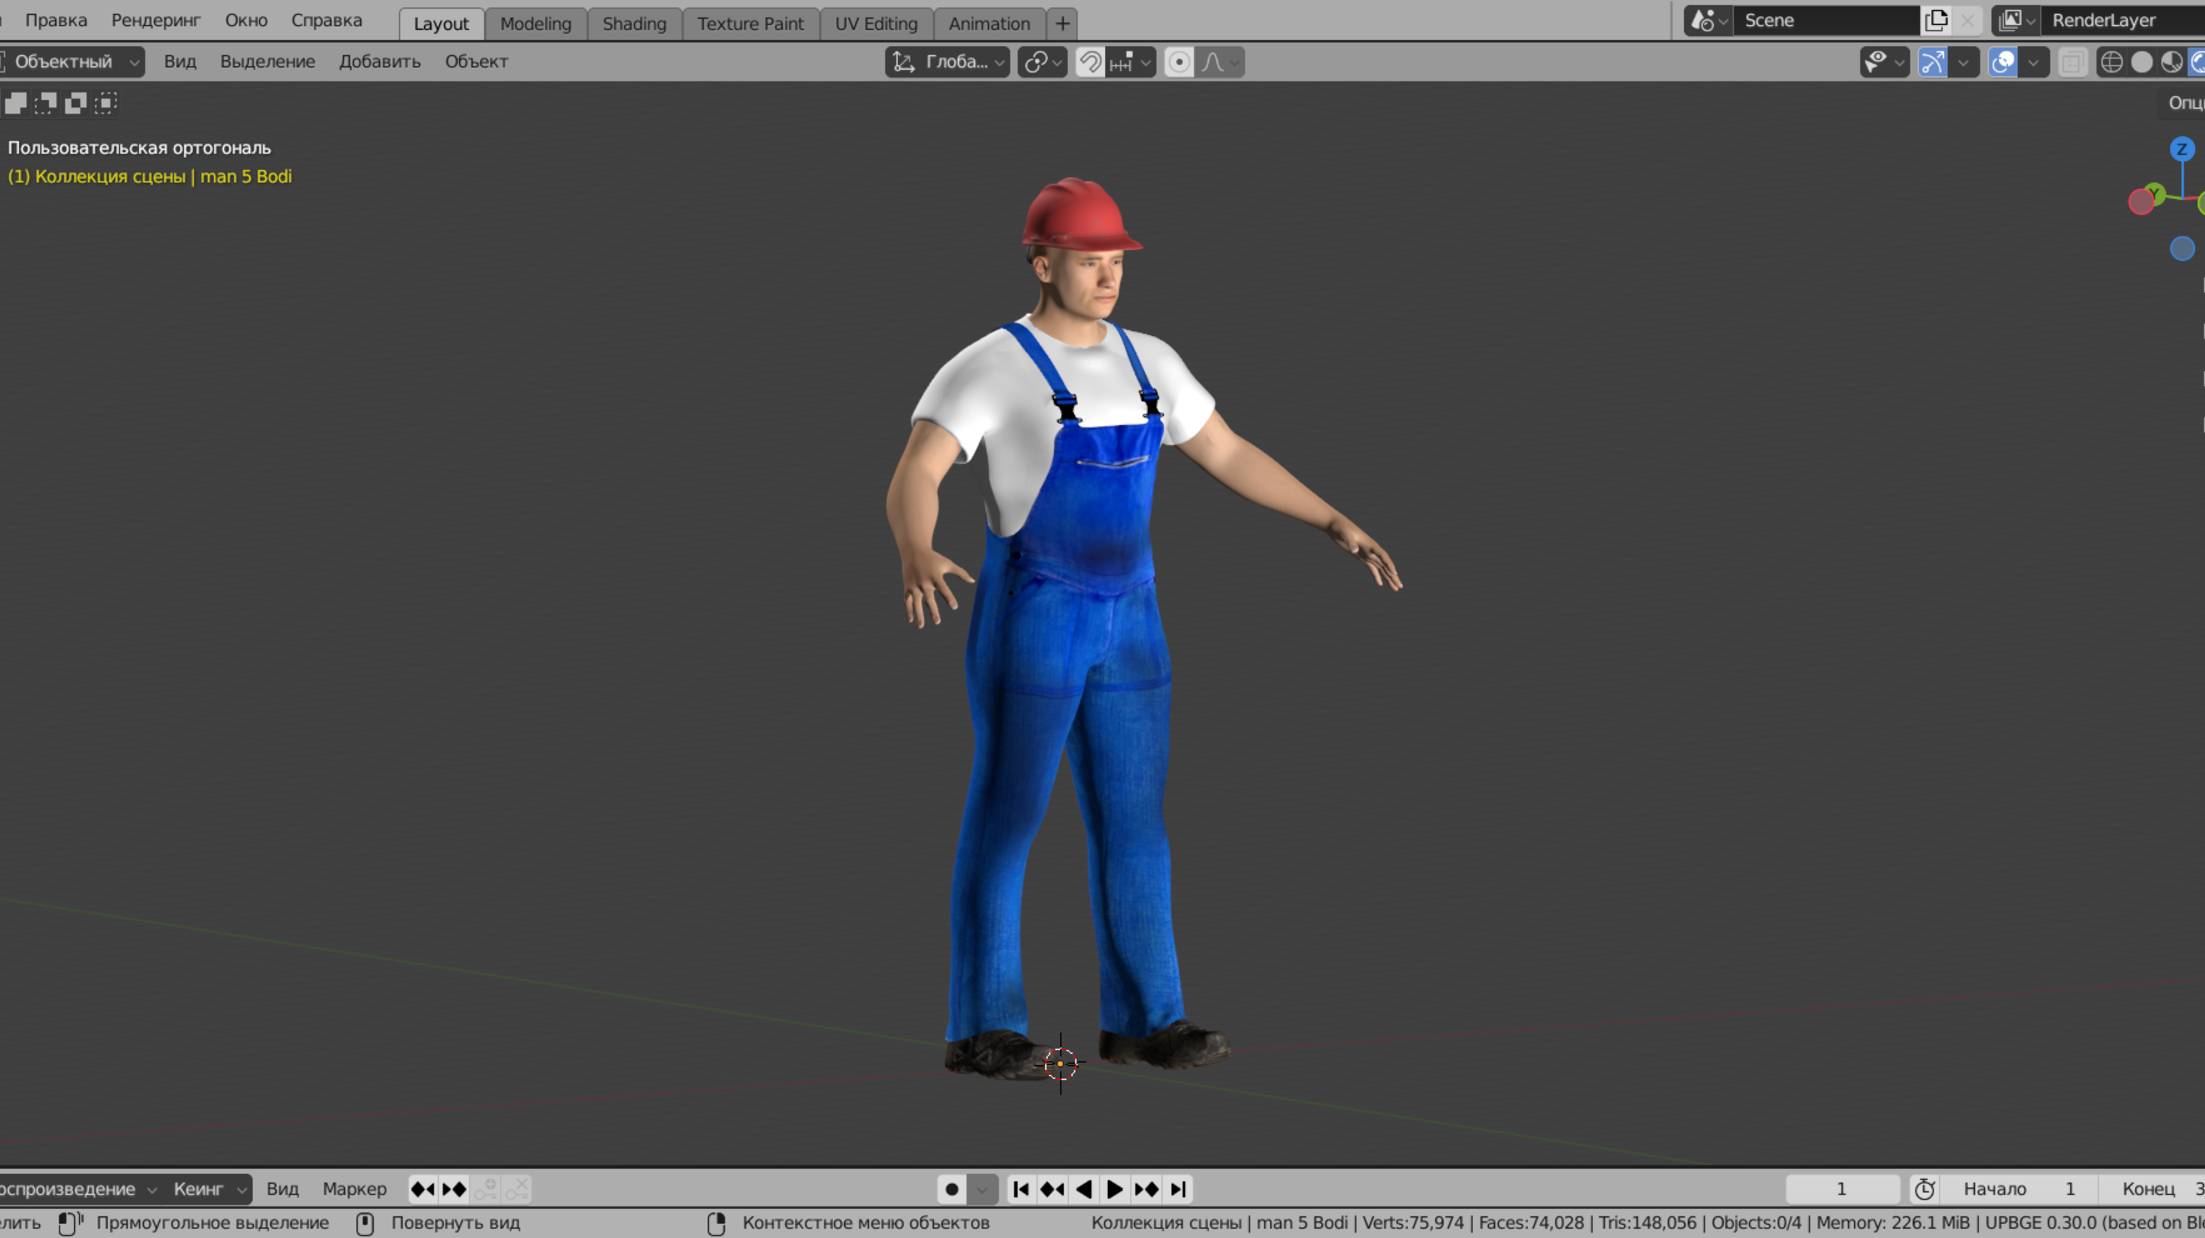Image resolution: width=2205 pixels, height=1238 pixels.
Task: Click the Scene name input field
Action: [1830, 19]
